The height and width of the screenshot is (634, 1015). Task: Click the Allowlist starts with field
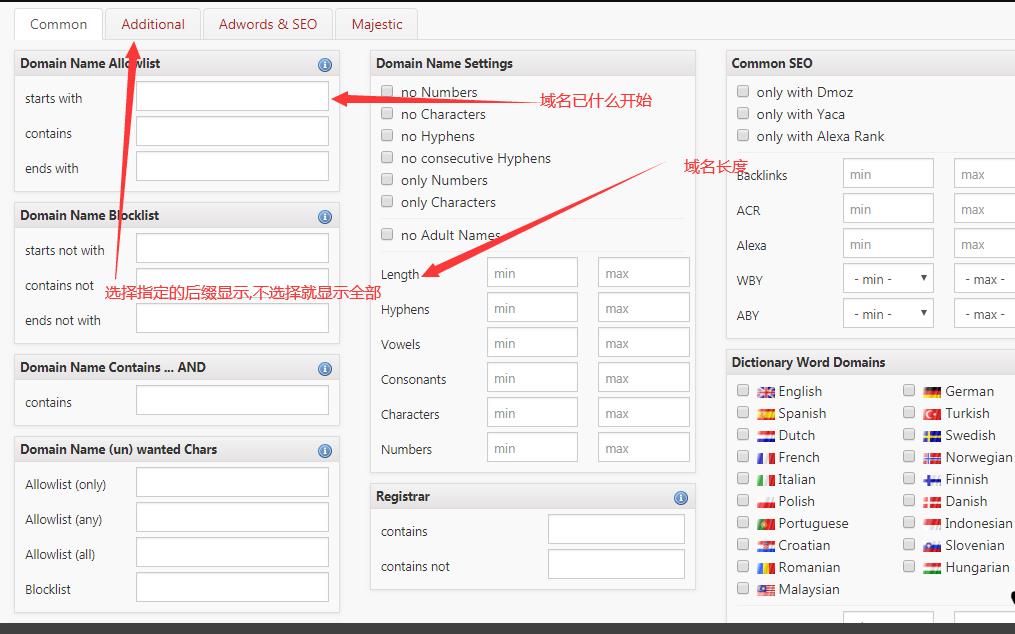click(232, 97)
